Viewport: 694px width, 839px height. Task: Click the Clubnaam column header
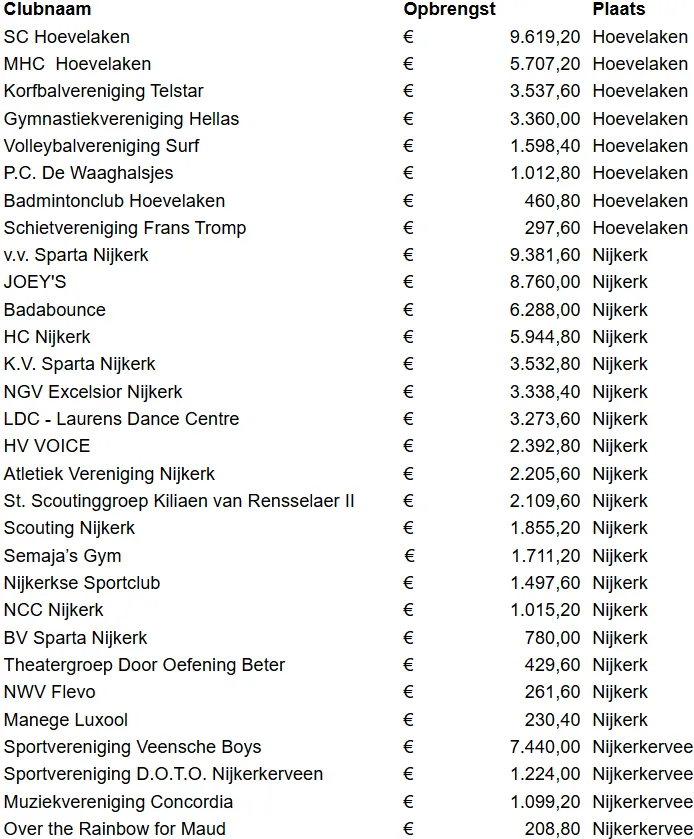pyautogui.click(x=47, y=10)
